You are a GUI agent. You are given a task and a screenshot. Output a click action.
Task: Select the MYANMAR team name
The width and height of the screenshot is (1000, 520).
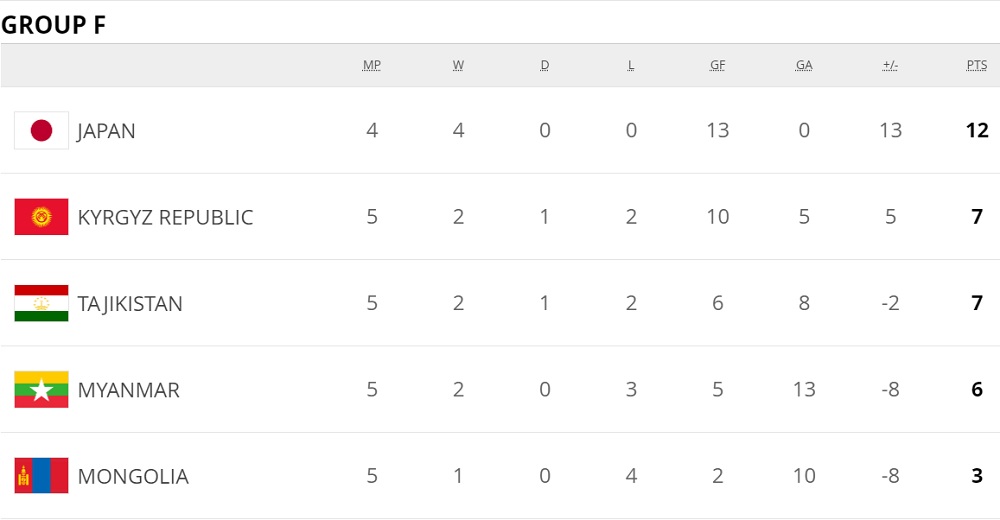(128, 390)
